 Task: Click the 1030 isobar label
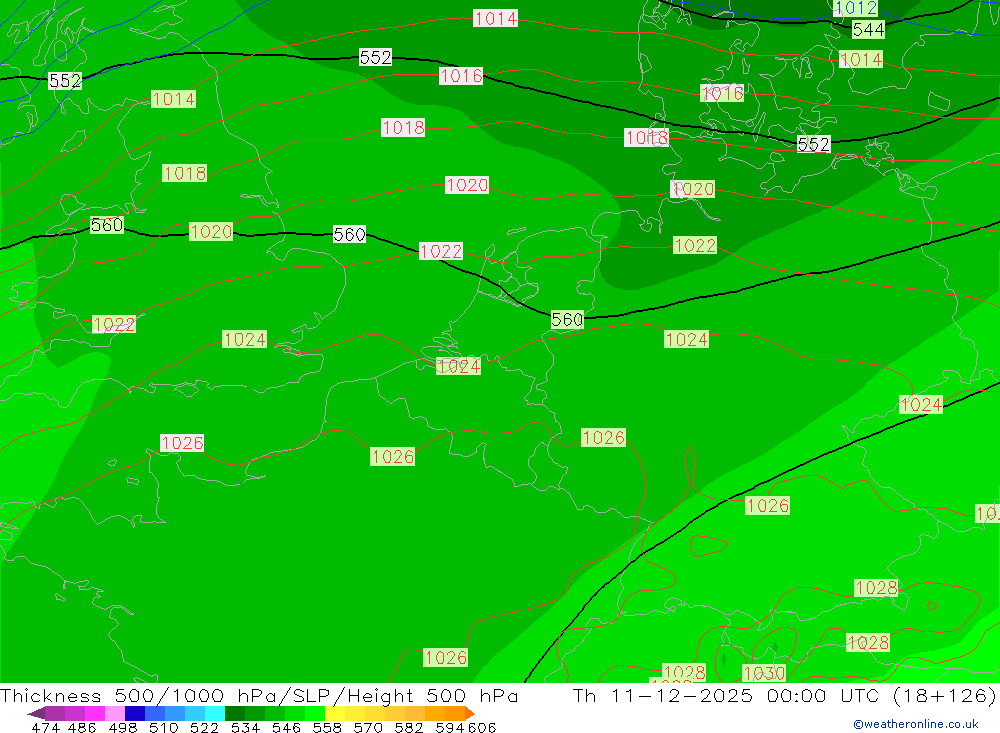click(x=764, y=672)
